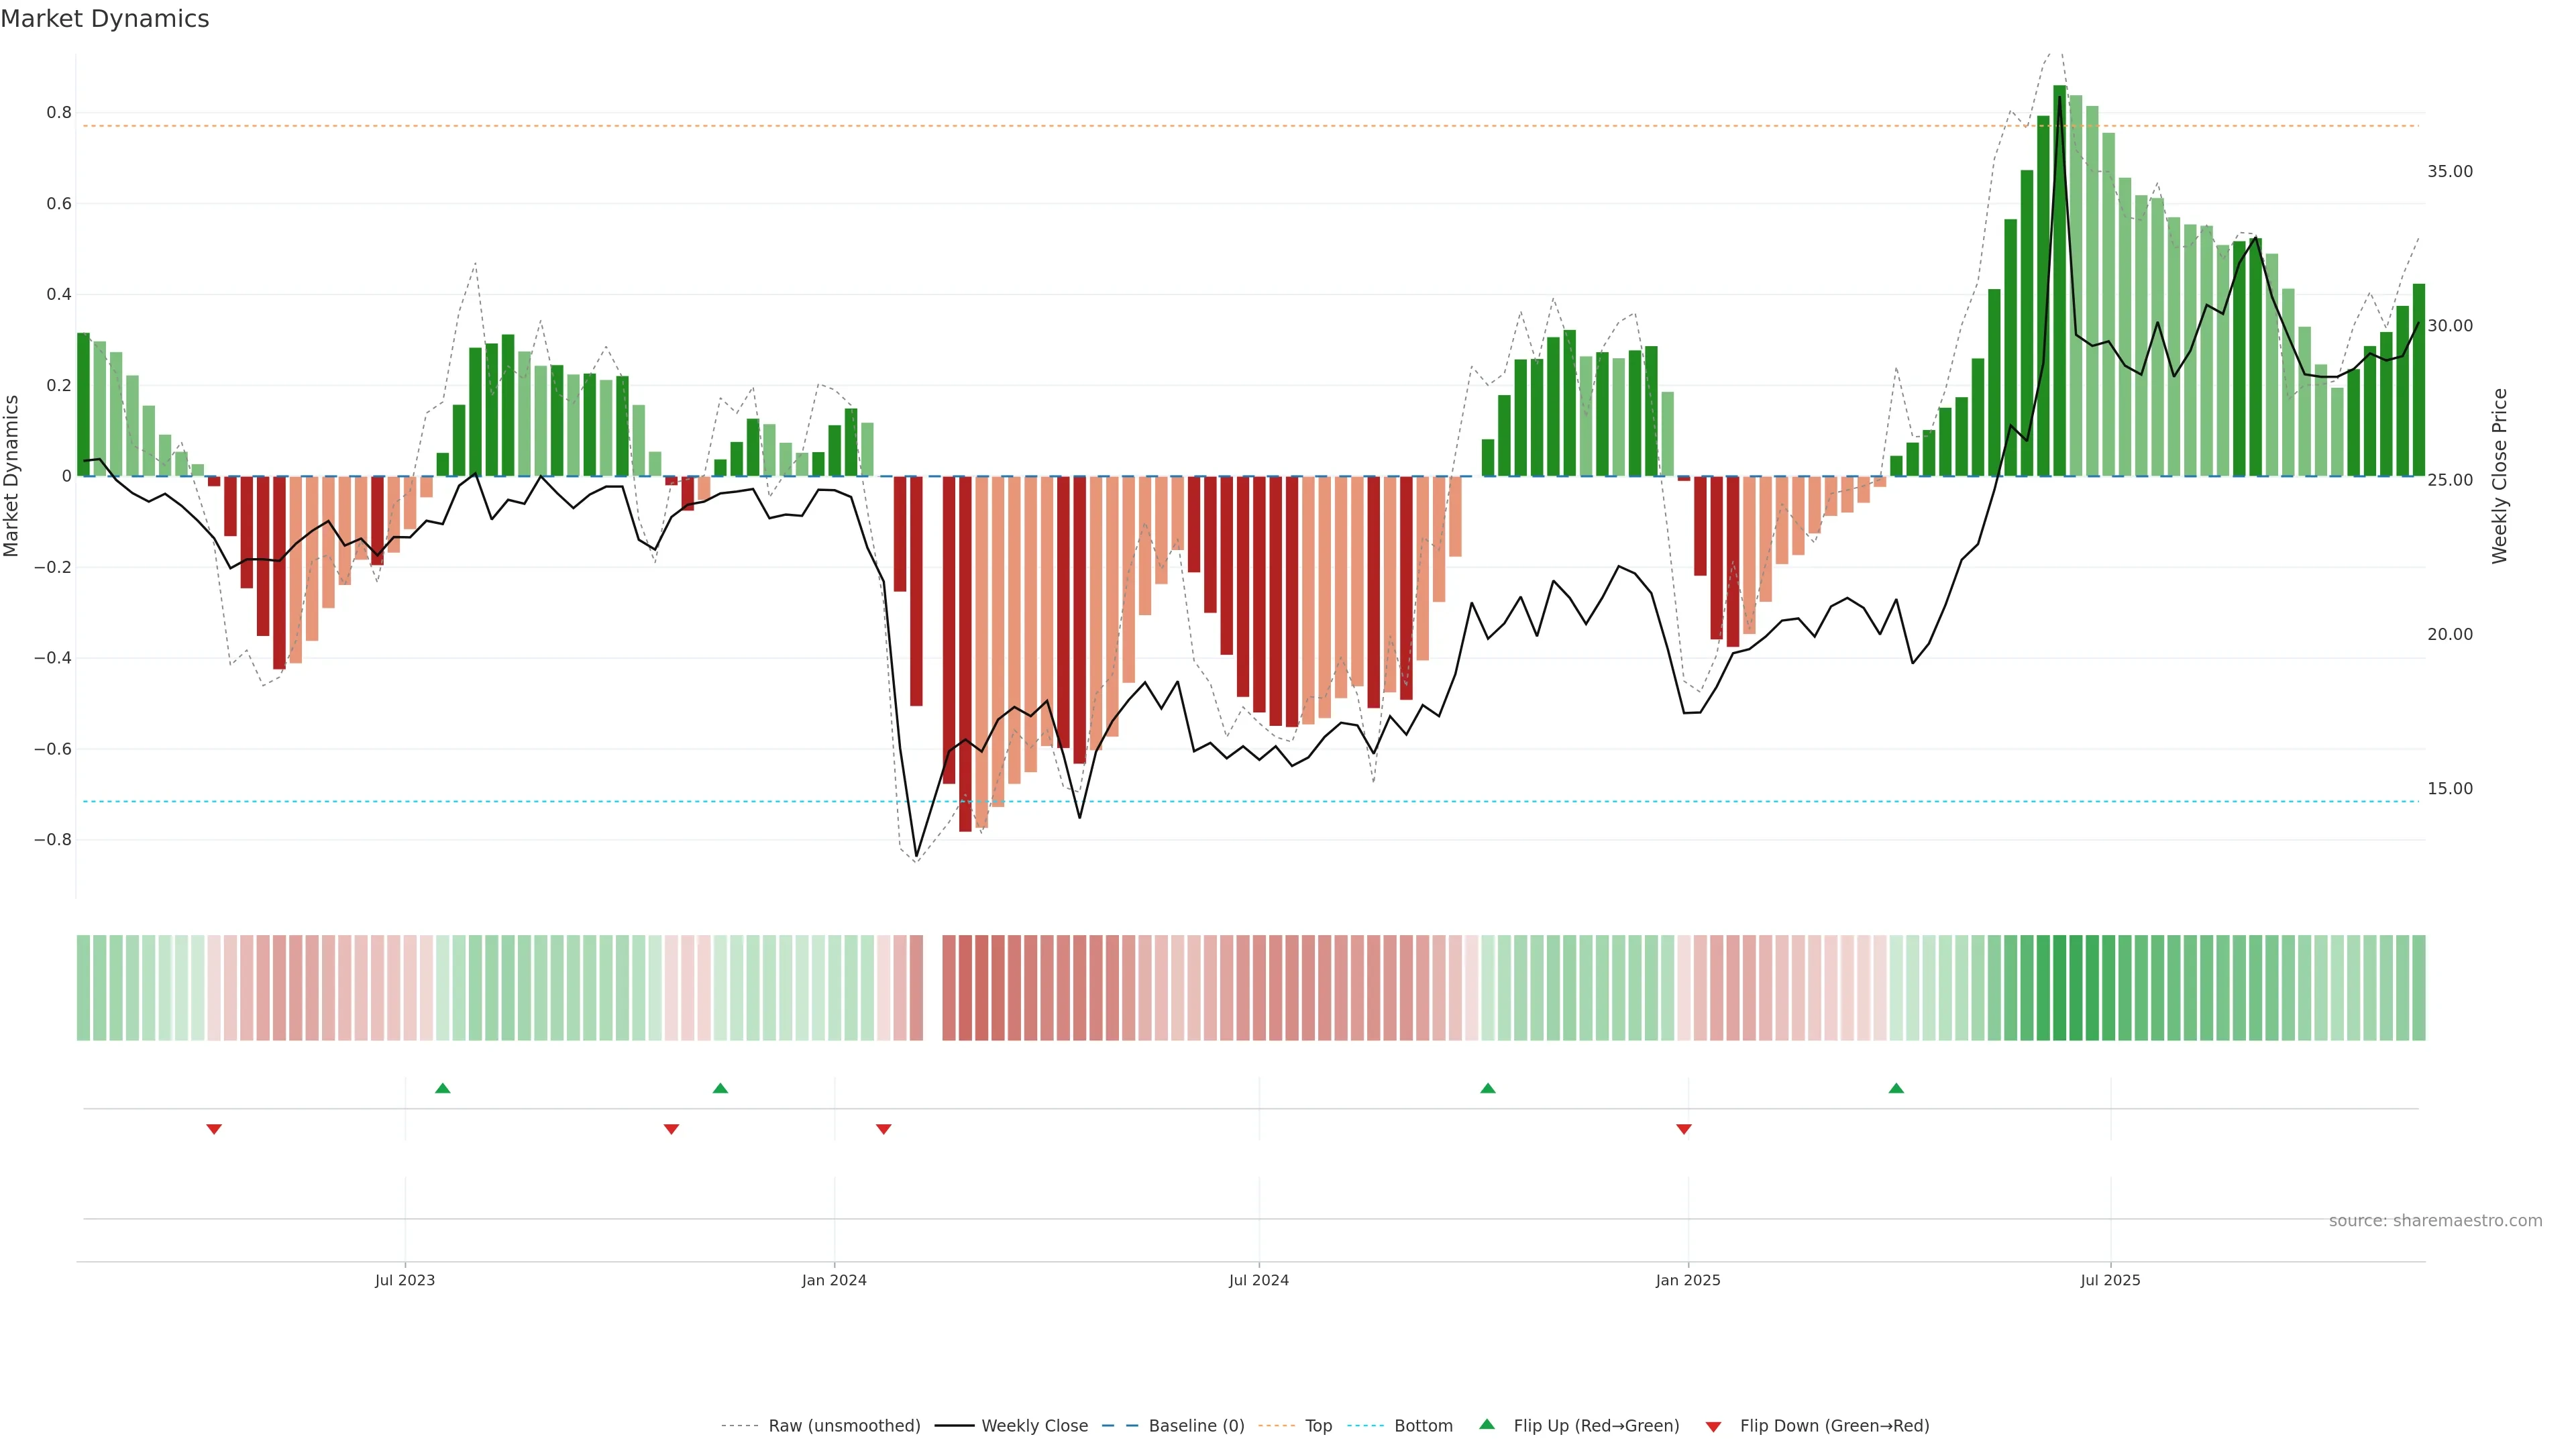This screenshot has width=2576, height=1449.
Task: Click the flip-down triangle between Jul 2023 and Jan 2024
Action: [671, 1129]
